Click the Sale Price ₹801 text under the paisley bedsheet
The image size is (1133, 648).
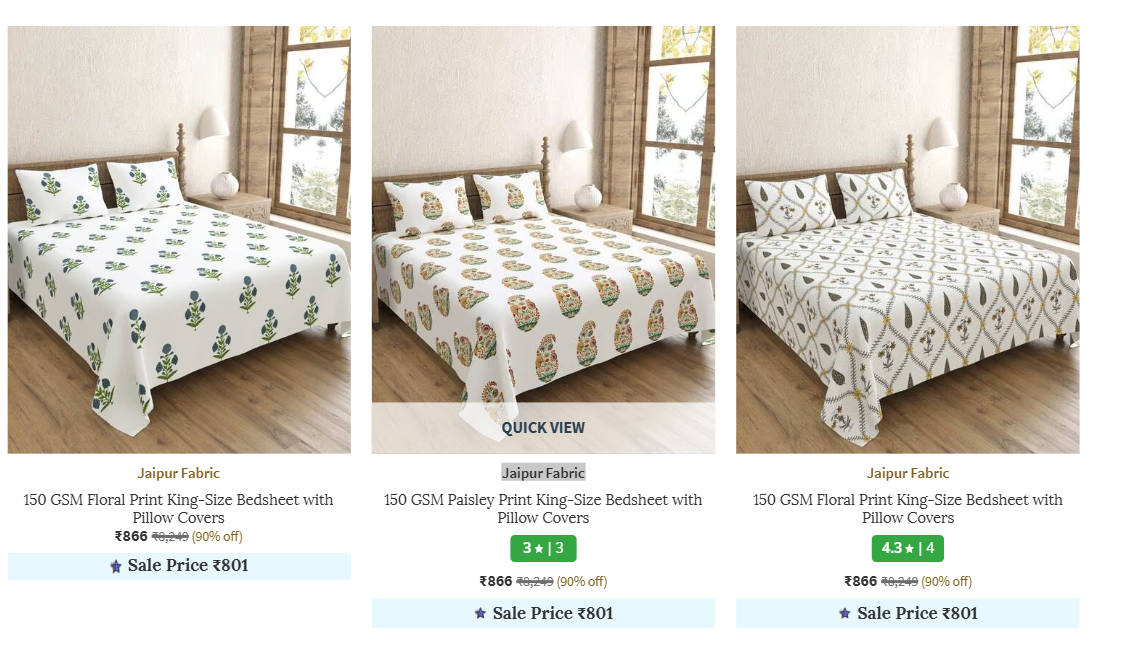pyautogui.click(x=552, y=614)
